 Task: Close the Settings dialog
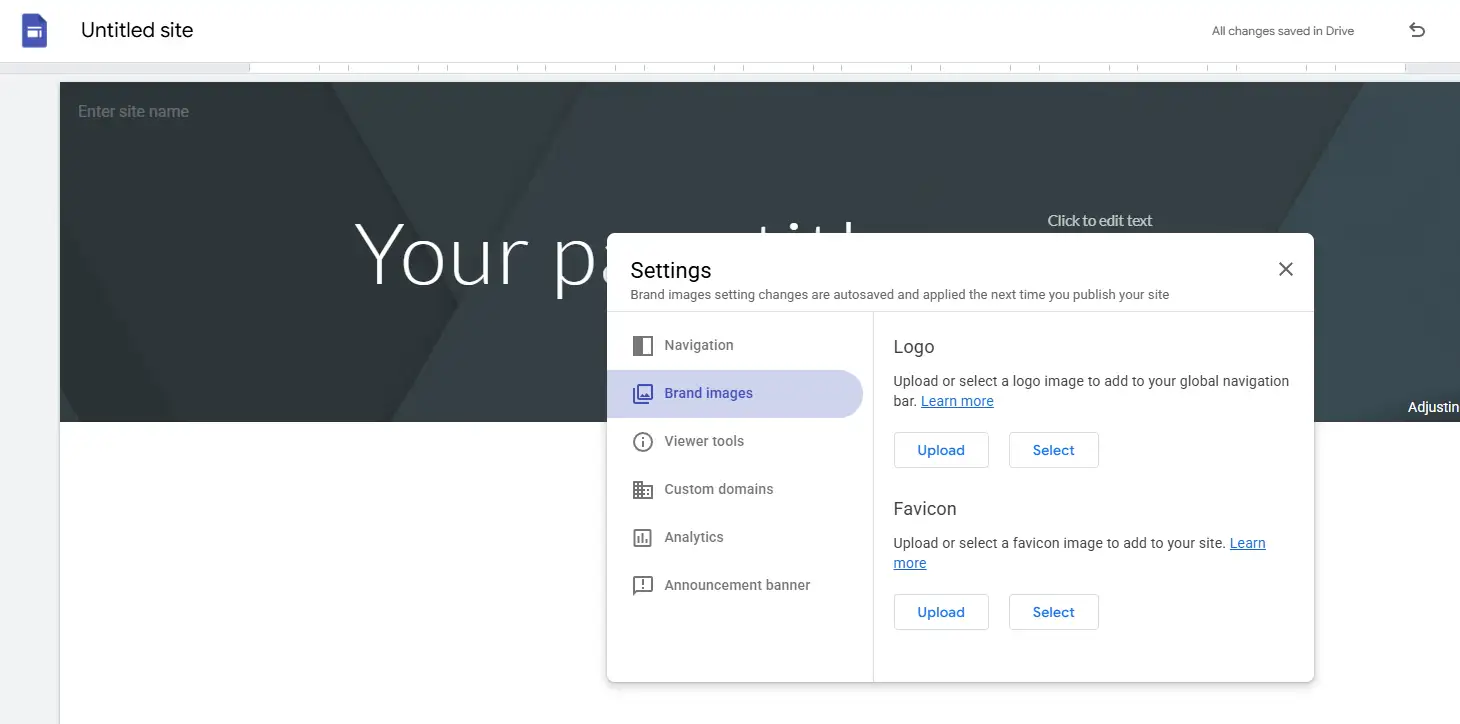click(1285, 269)
